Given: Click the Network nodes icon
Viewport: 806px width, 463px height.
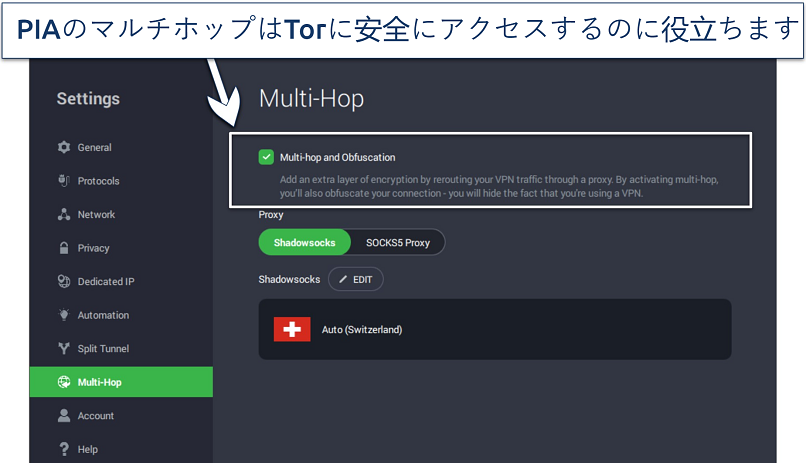Looking at the screenshot, I should pyautogui.click(x=64, y=215).
